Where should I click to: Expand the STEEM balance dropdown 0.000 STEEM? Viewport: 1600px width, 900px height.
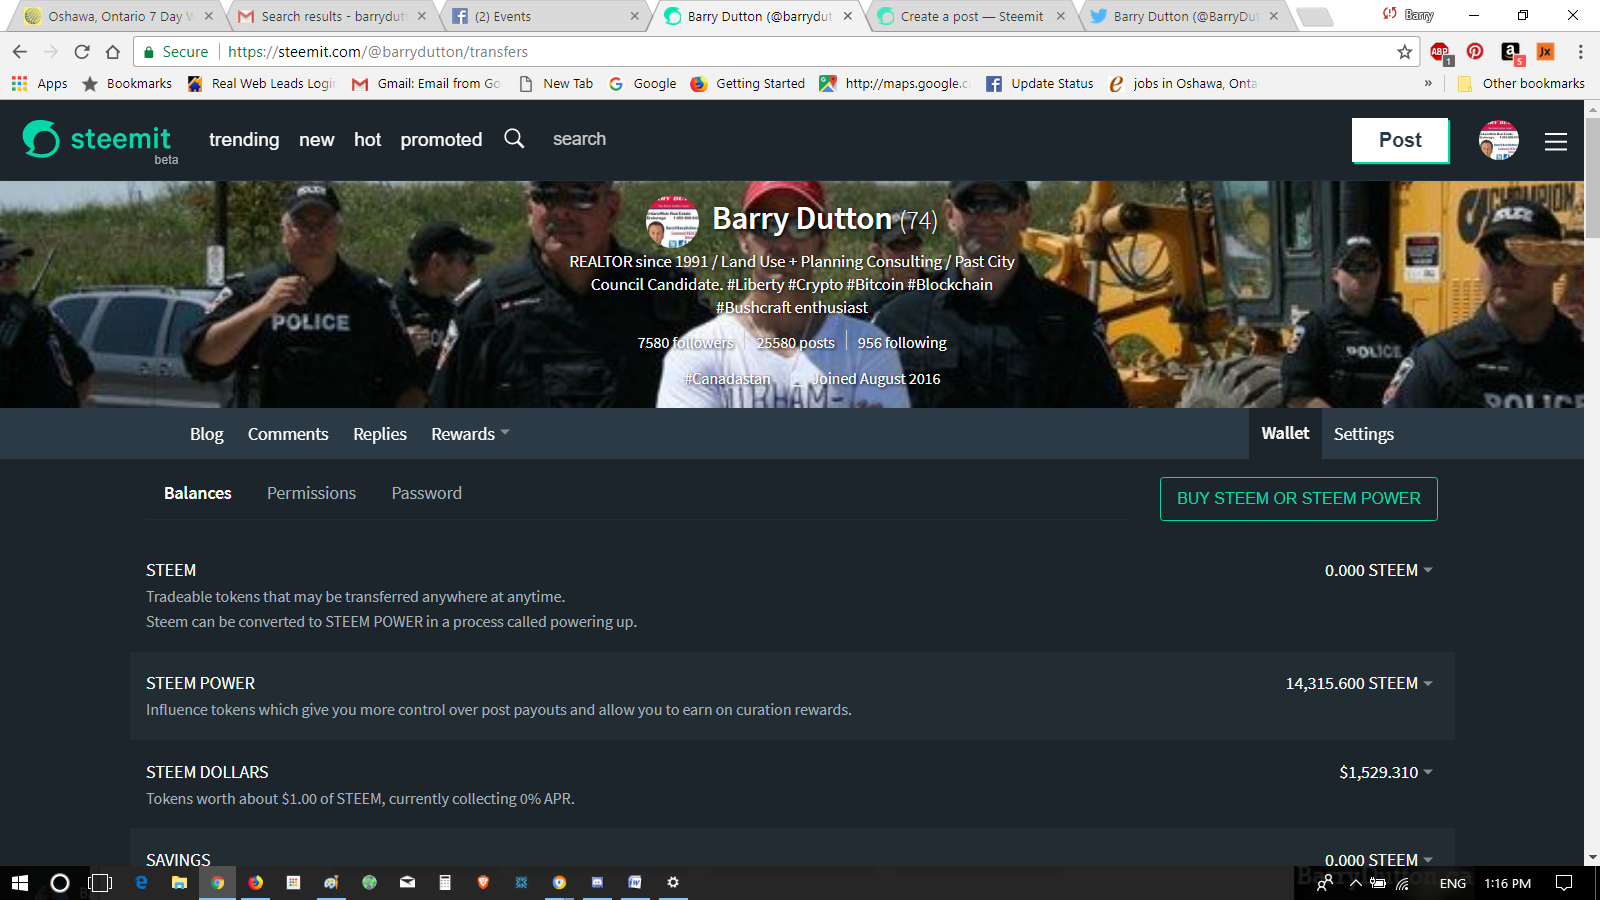point(1379,570)
